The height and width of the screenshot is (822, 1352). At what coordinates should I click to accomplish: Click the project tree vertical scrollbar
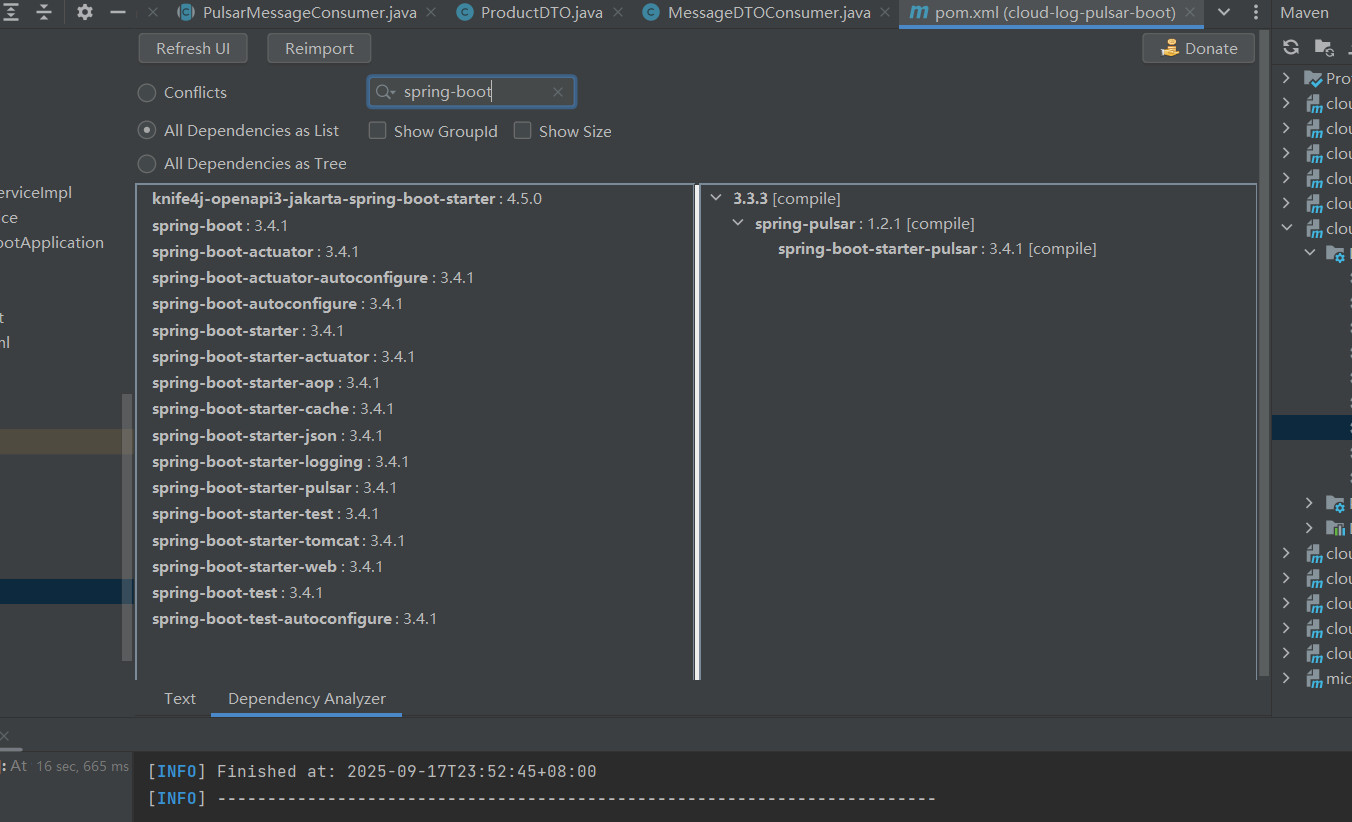pyautogui.click(x=127, y=527)
